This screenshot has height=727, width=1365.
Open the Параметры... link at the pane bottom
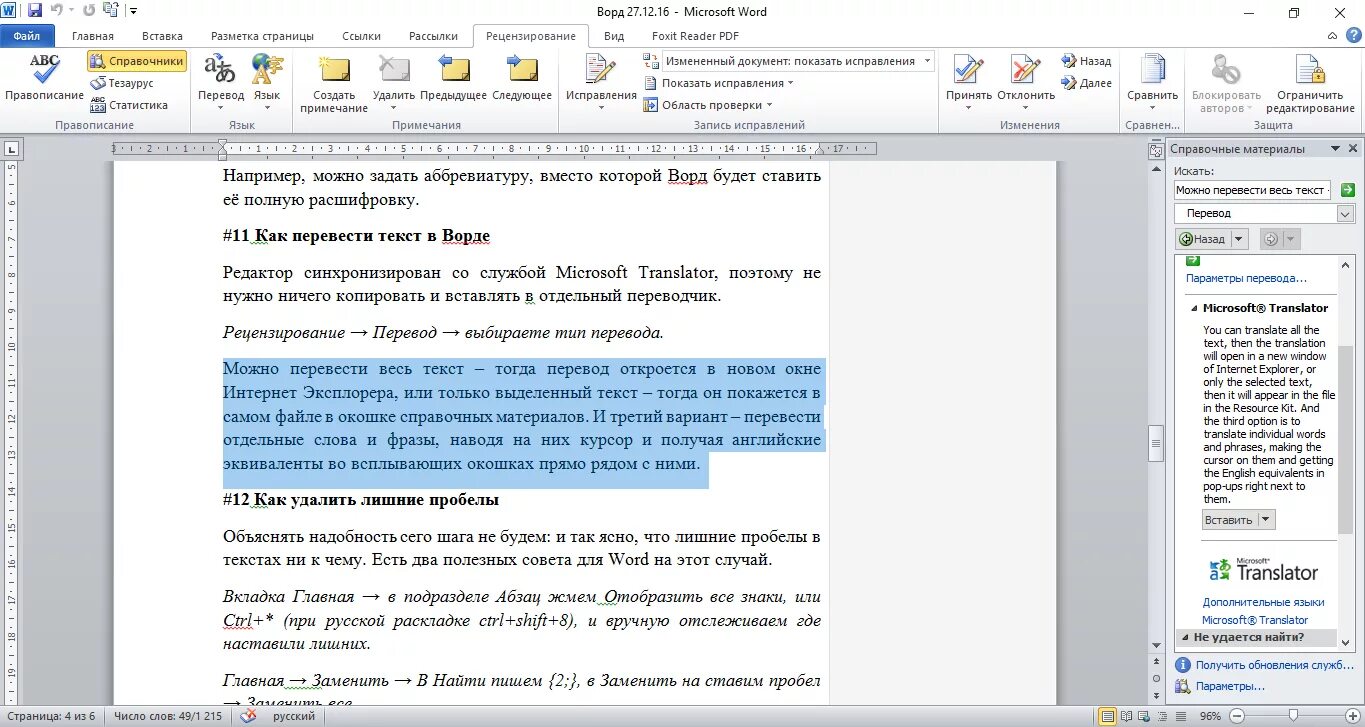(x=1230, y=687)
